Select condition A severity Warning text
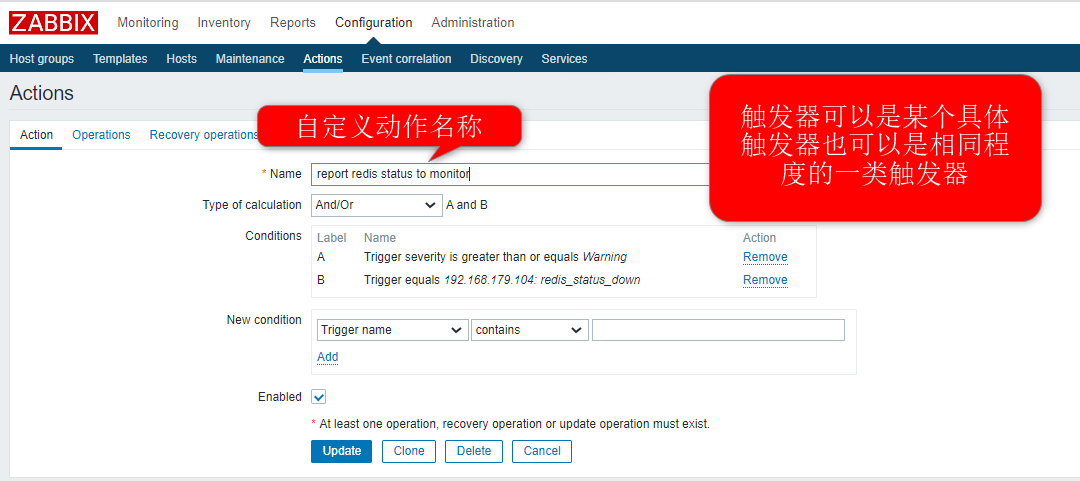This screenshot has width=1080, height=481. click(x=495, y=257)
